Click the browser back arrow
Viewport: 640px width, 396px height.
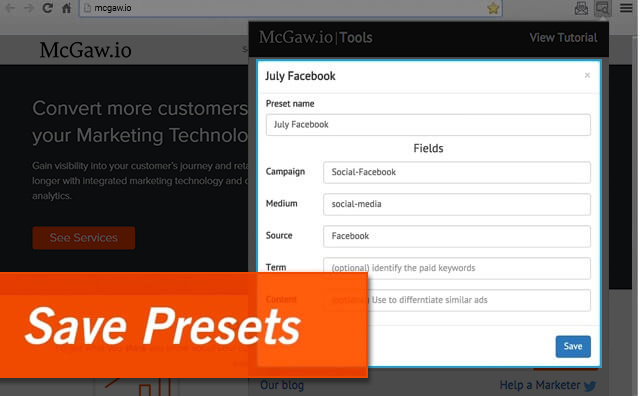(10, 8)
